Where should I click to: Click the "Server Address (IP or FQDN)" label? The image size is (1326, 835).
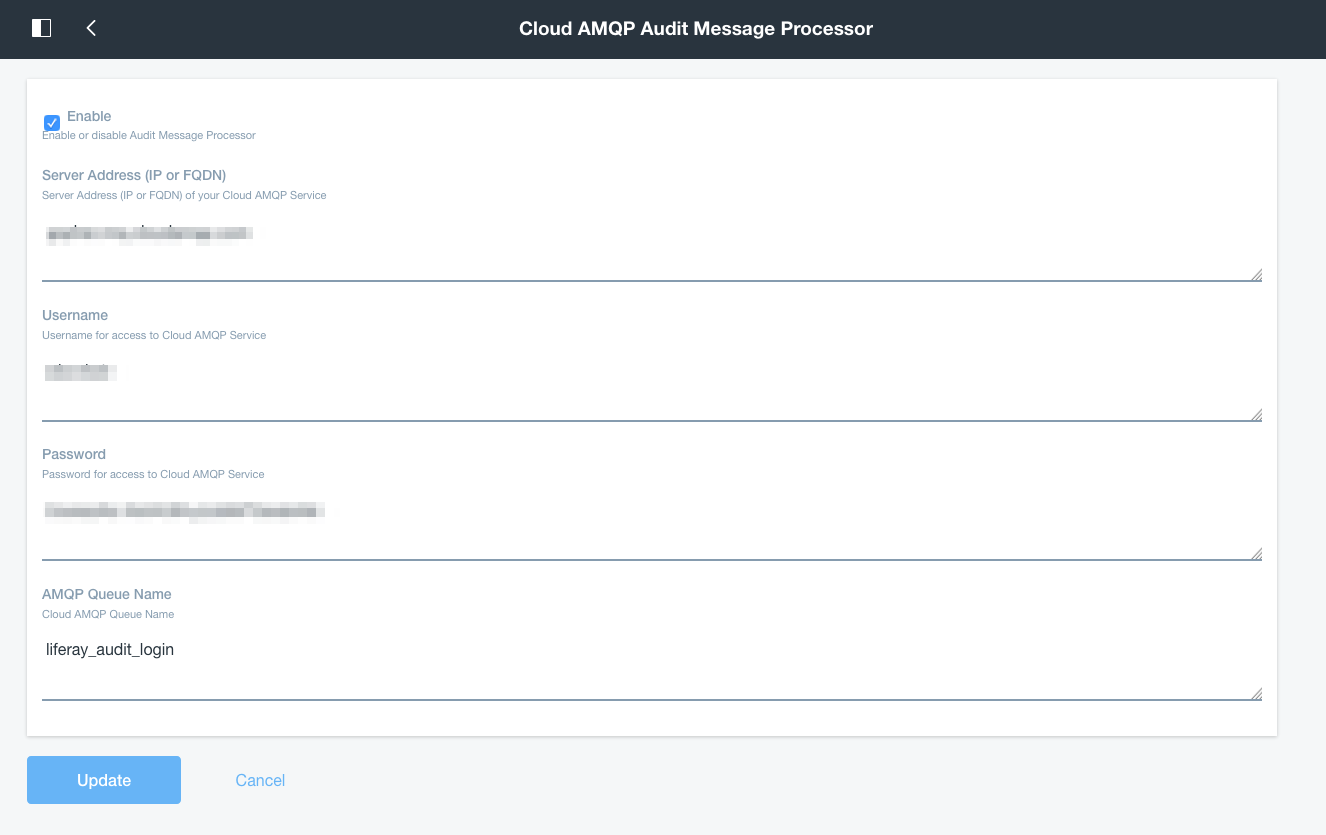134,175
